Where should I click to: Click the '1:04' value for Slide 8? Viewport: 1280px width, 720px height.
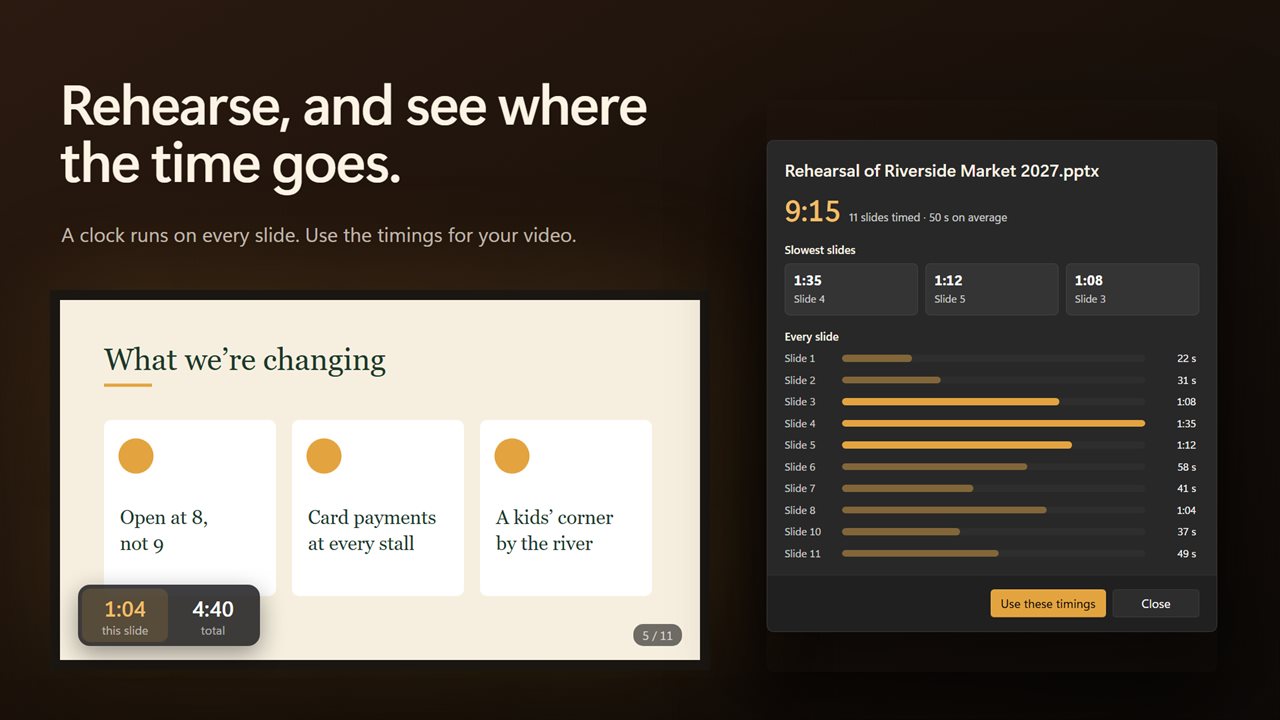1186,510
